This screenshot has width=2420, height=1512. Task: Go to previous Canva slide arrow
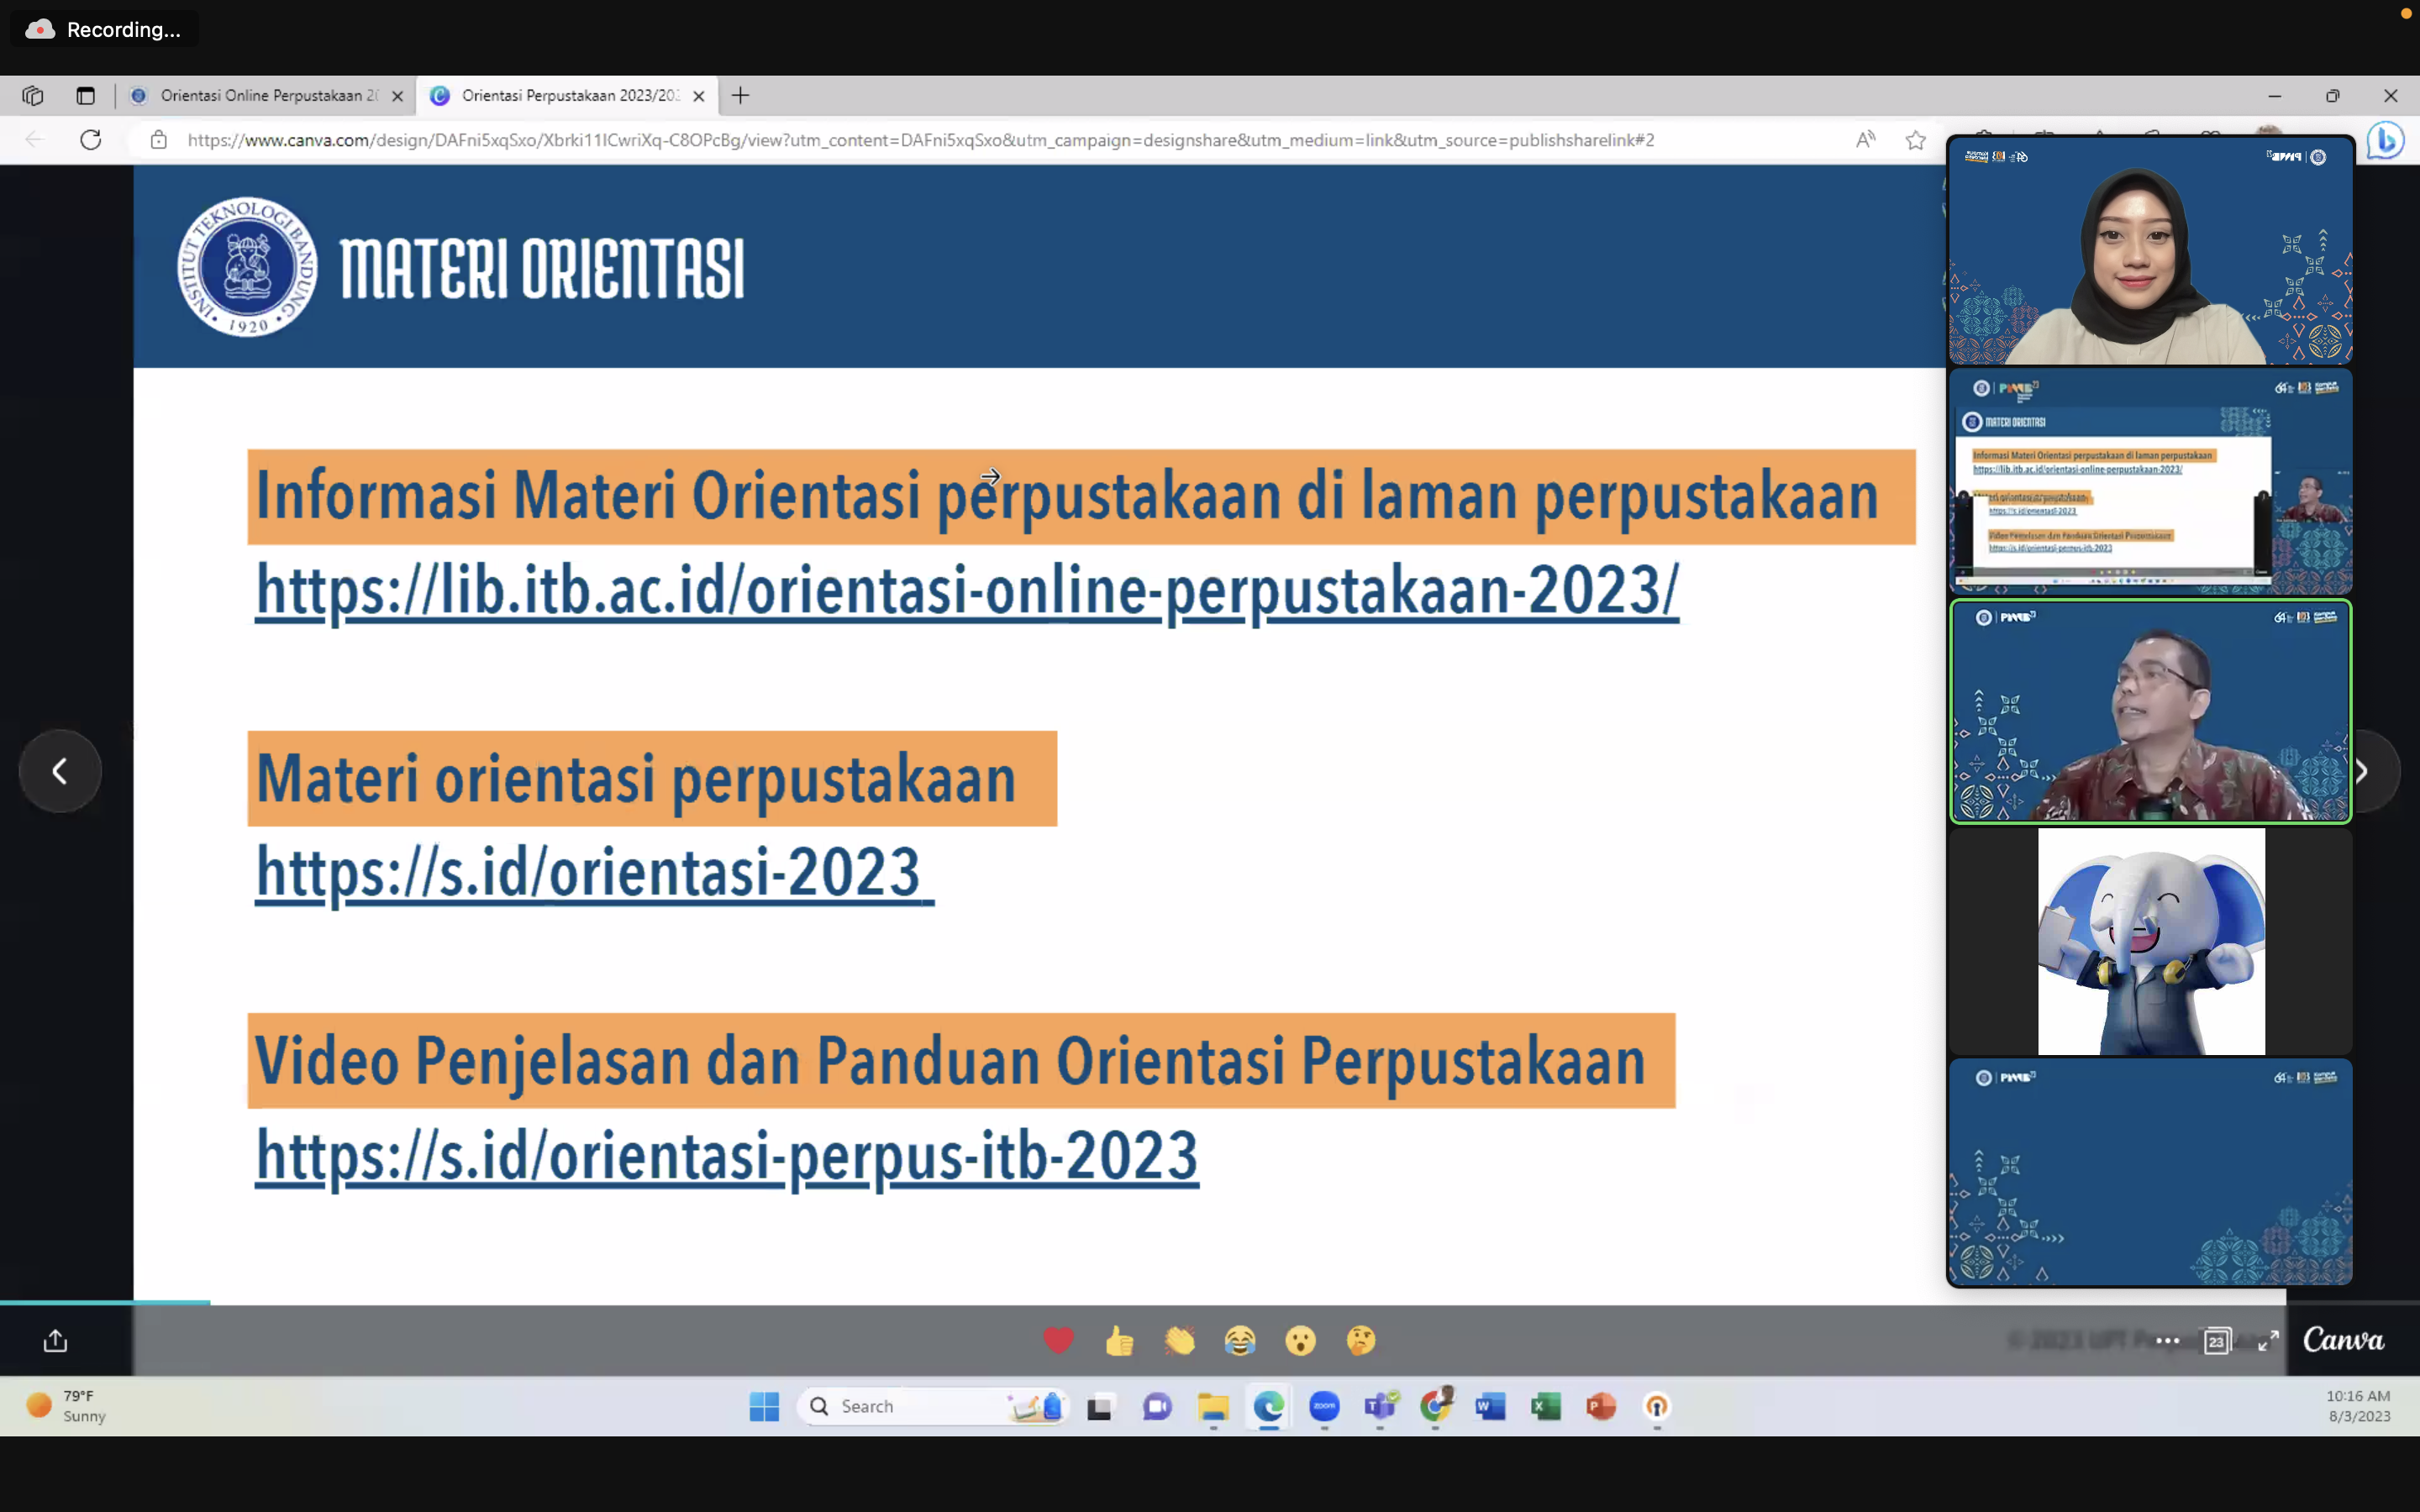(60, 771)
